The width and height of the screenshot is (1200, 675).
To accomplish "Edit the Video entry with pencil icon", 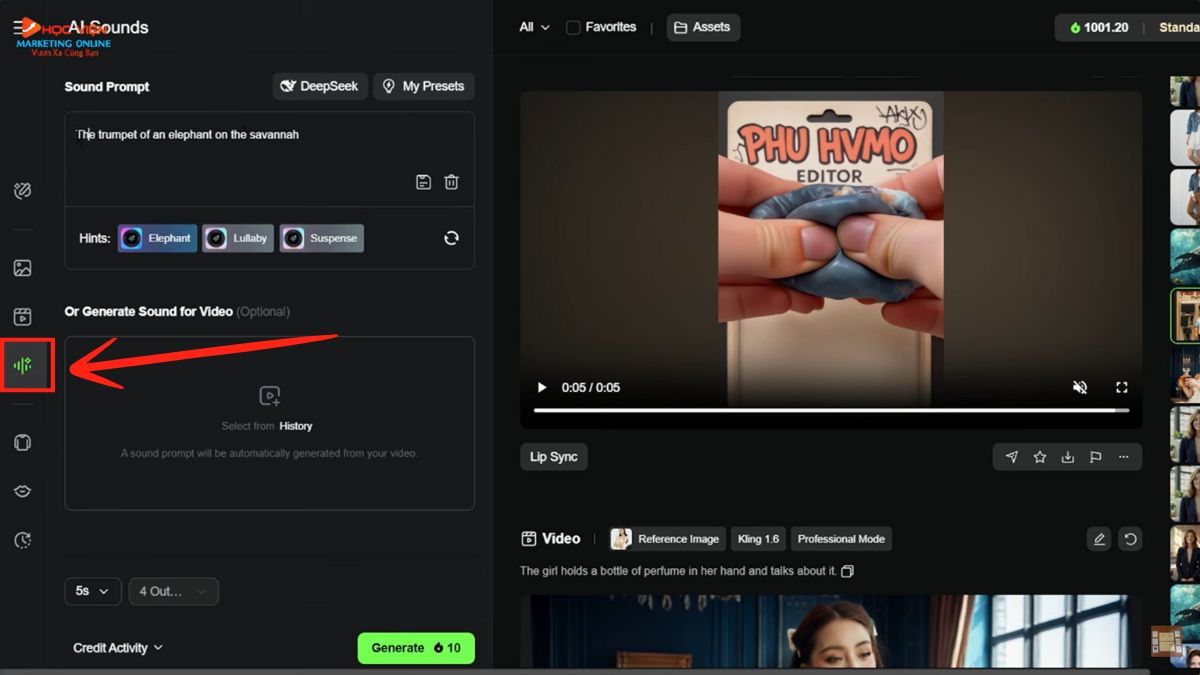I will 1099,539.
